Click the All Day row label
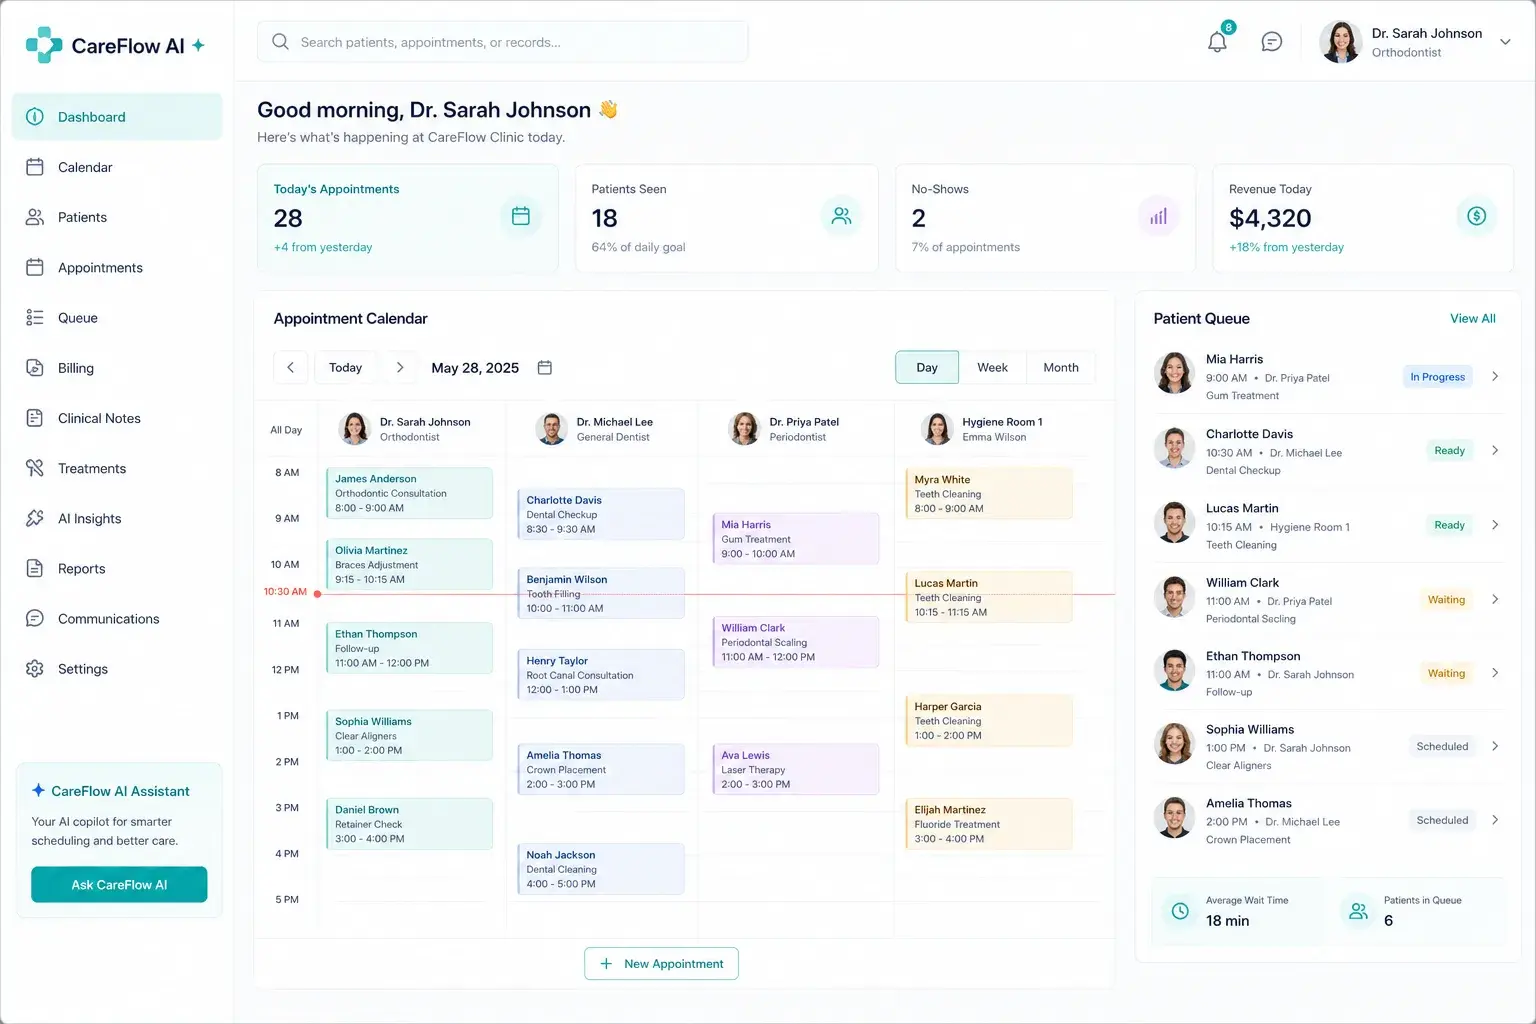 pos(286,430)
